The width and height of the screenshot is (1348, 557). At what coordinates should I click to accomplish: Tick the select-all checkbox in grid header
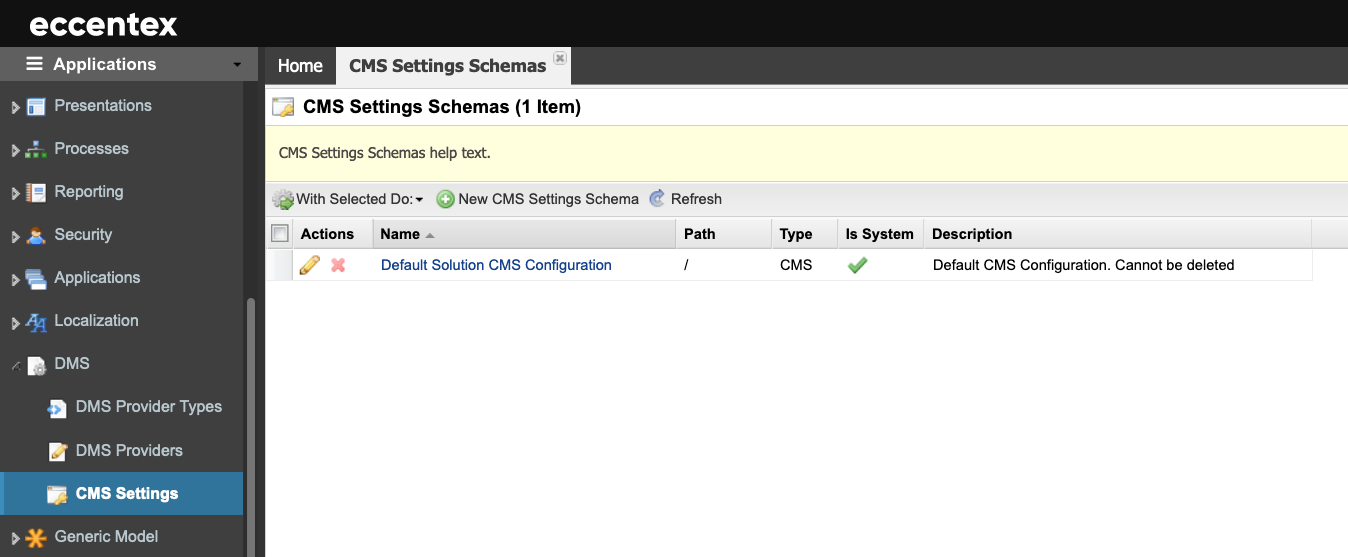280,233
